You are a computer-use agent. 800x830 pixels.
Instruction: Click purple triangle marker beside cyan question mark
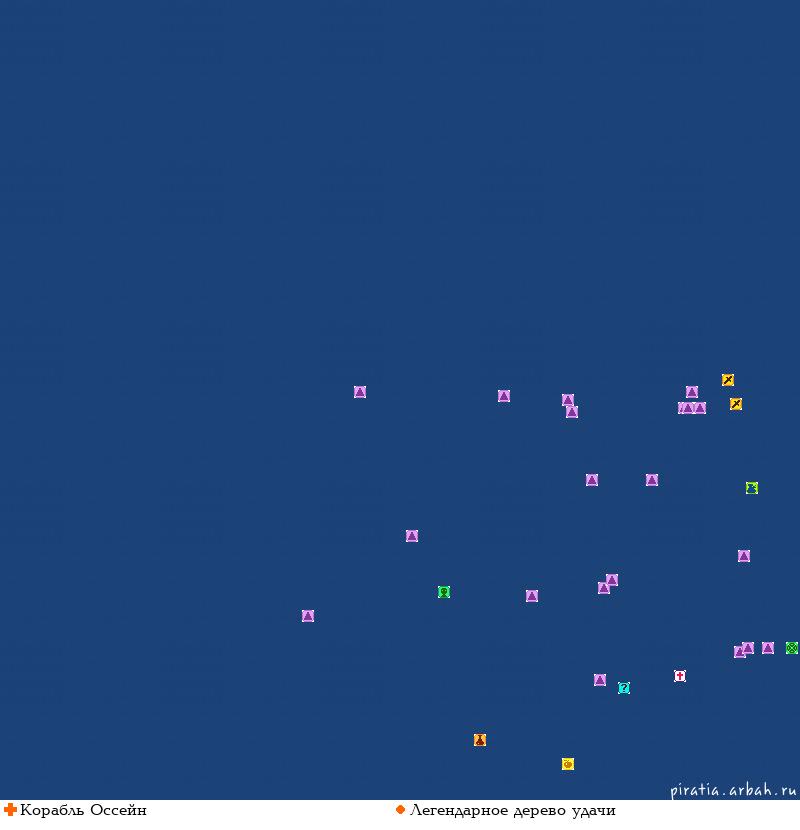pos(600,680)
